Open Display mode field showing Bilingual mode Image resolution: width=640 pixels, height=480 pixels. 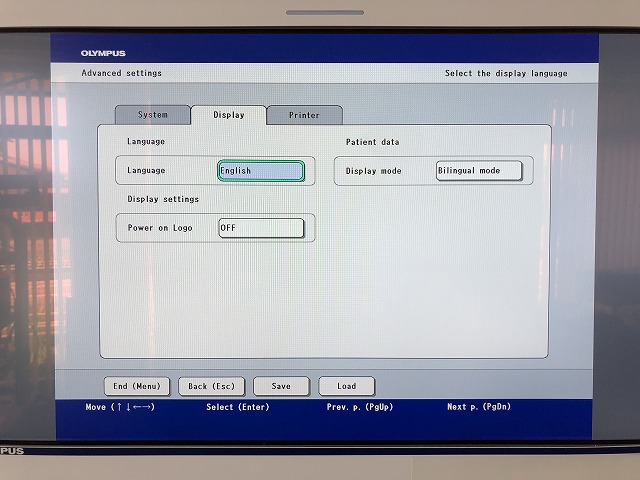479,171
